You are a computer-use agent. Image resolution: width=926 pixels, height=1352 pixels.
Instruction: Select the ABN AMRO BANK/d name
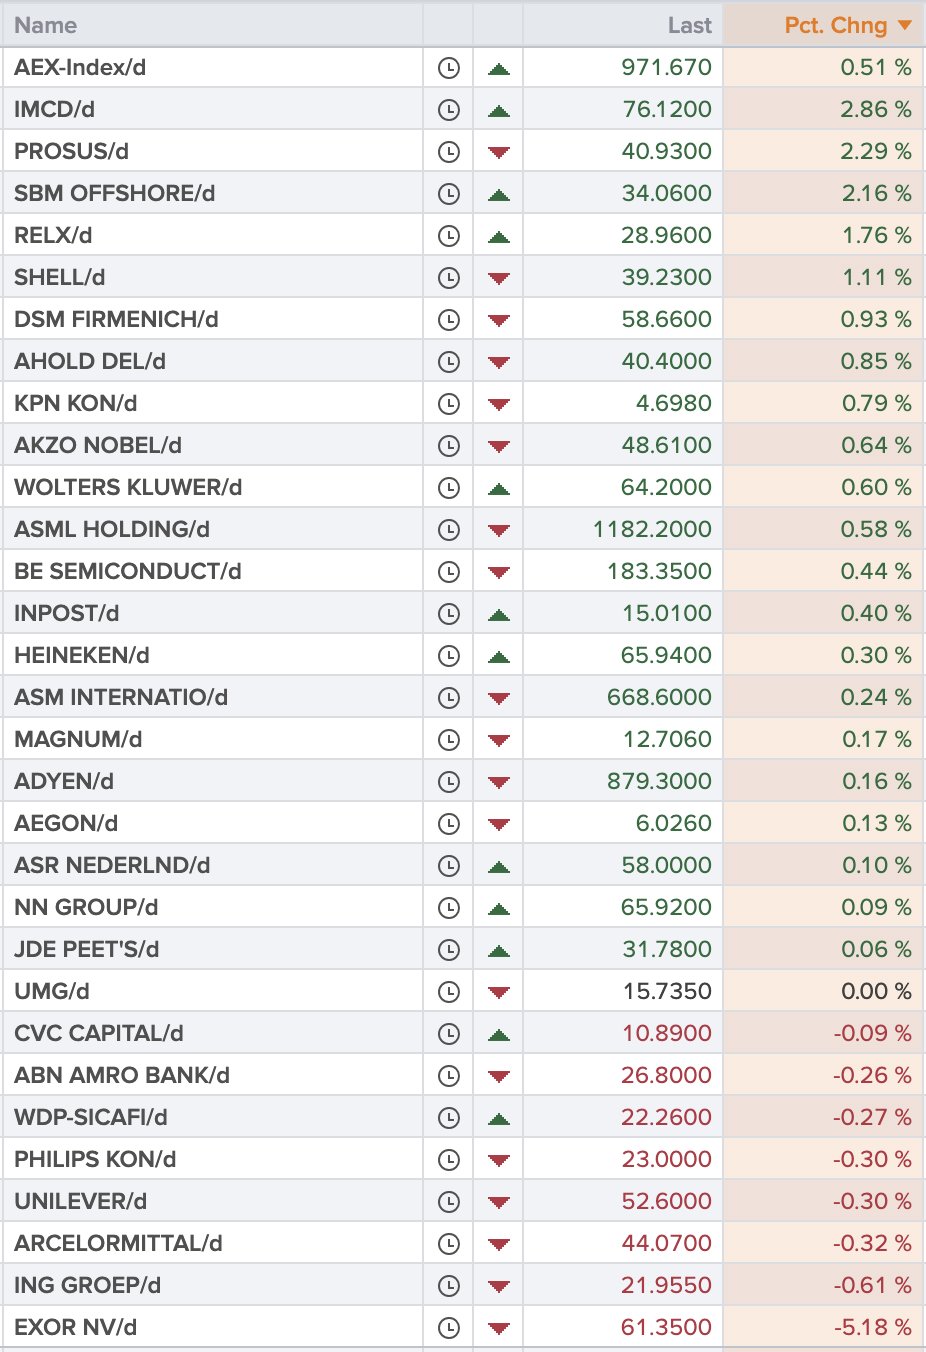(122, 1076)
